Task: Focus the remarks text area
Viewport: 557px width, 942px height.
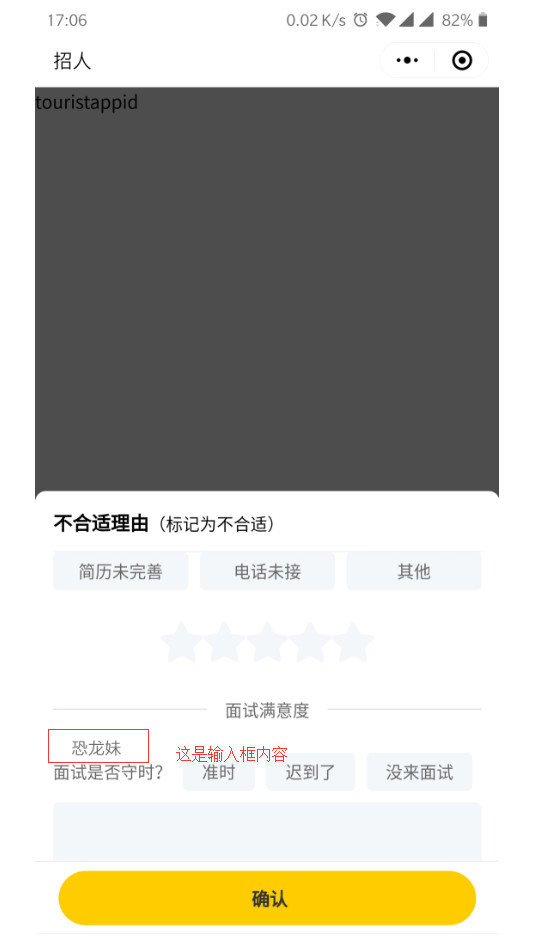Action: coord(267,831)
